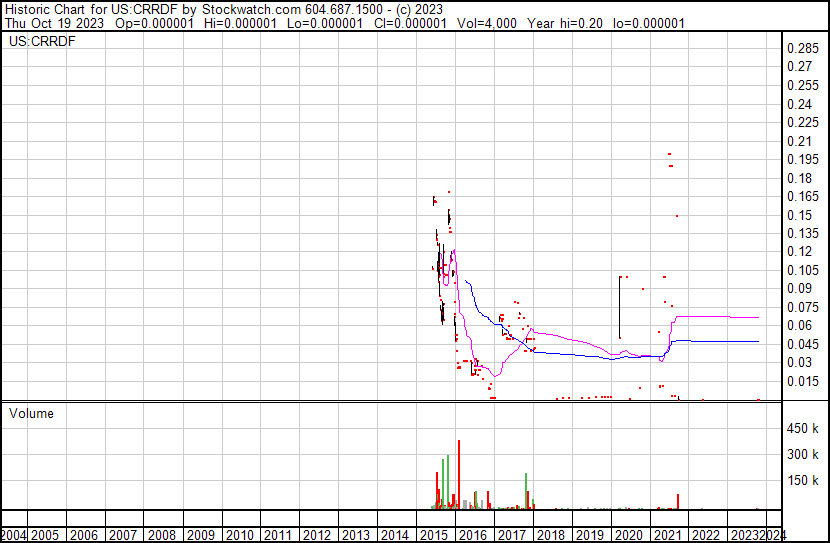The height and width of the screenshot is (543, 830).
Task: Select the 2017 year label on the axis
Action: pyautogui.click(x=512, y=535)
